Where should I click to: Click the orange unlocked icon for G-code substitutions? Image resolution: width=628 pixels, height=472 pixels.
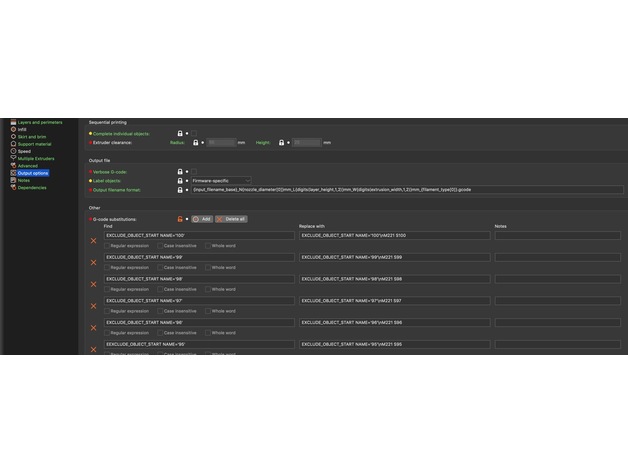point(180,218)
